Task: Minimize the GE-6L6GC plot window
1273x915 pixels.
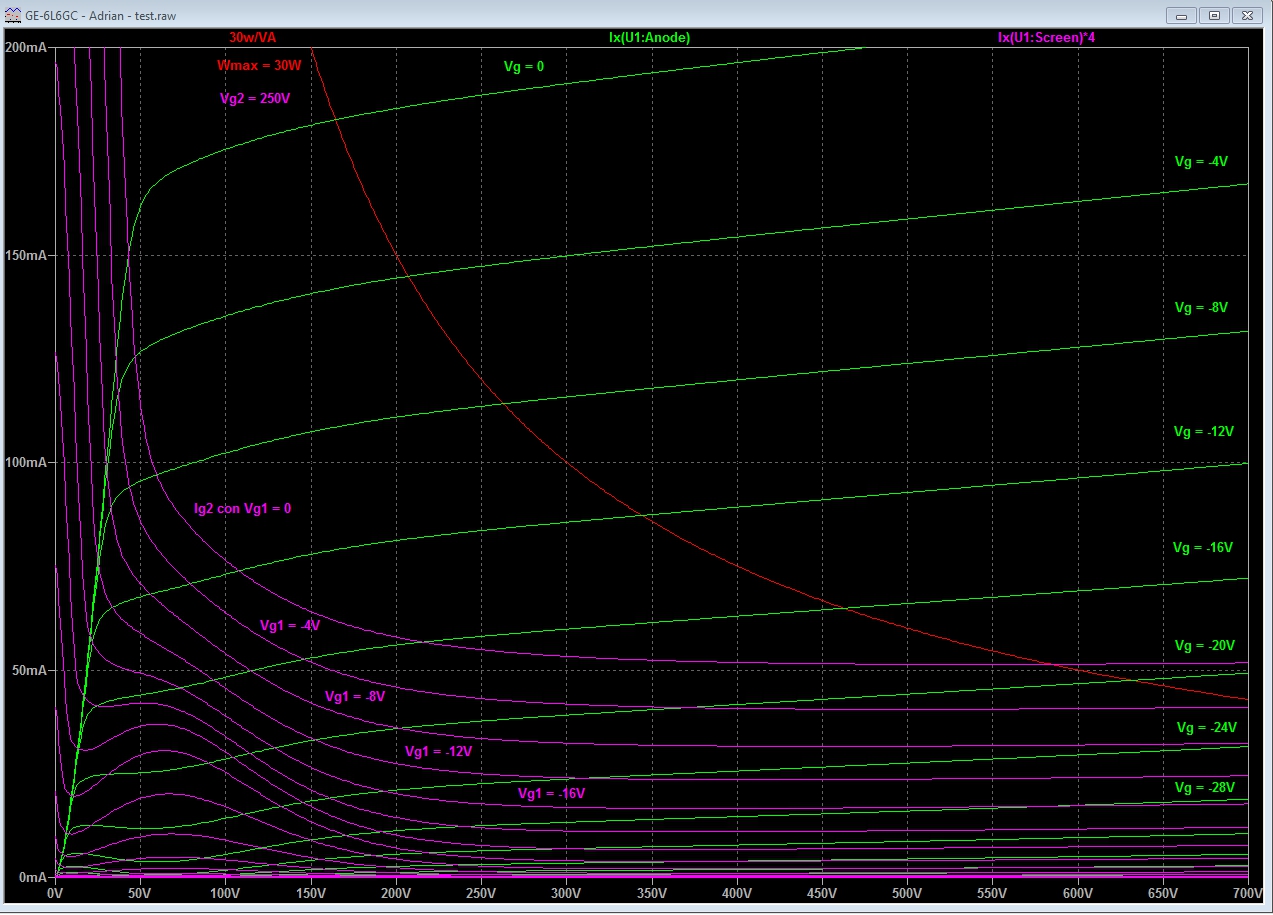Action: tap(1183, 15)
